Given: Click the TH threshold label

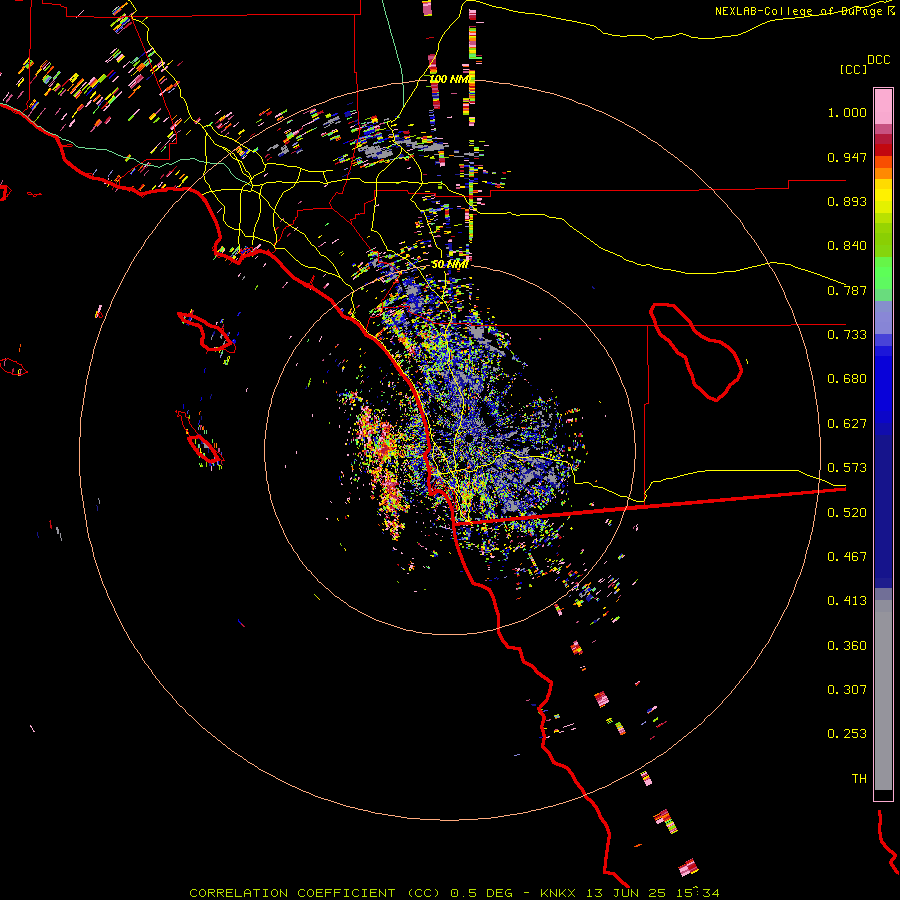Looking at the screenshot, I should click(x=859, y=779).
